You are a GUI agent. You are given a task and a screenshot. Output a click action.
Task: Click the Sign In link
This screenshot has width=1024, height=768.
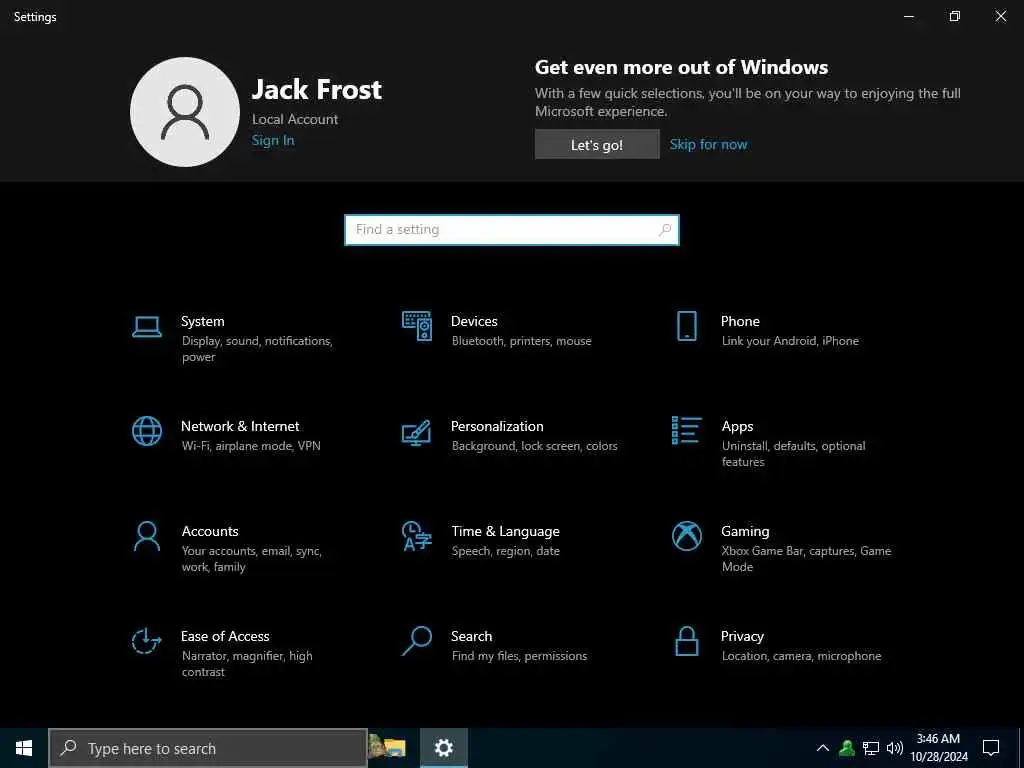click(273, 140)
